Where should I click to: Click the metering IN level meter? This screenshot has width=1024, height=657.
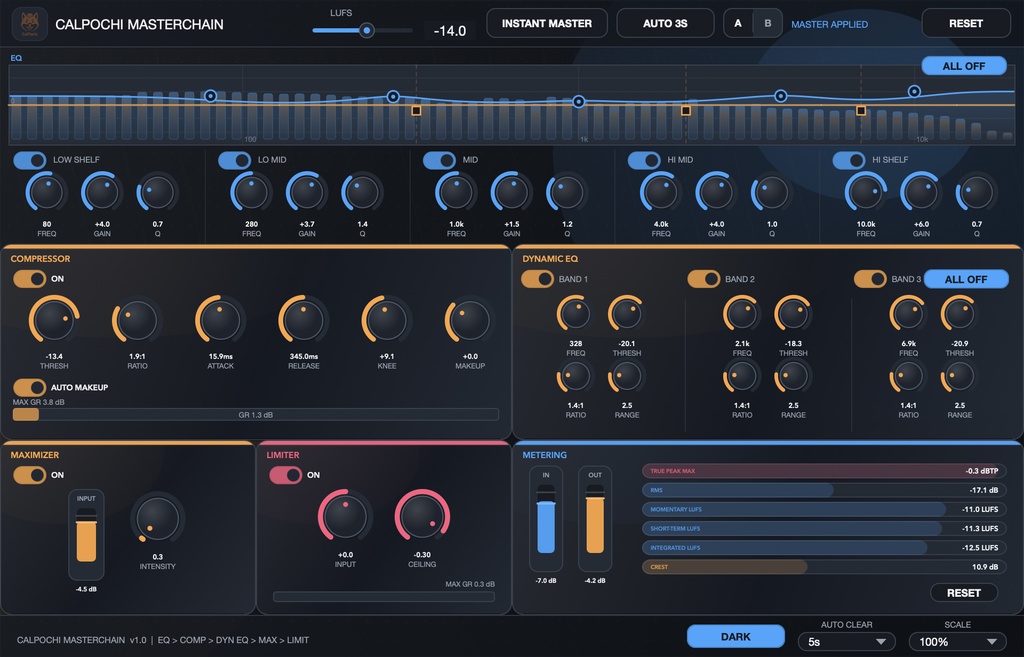[546, 519]
